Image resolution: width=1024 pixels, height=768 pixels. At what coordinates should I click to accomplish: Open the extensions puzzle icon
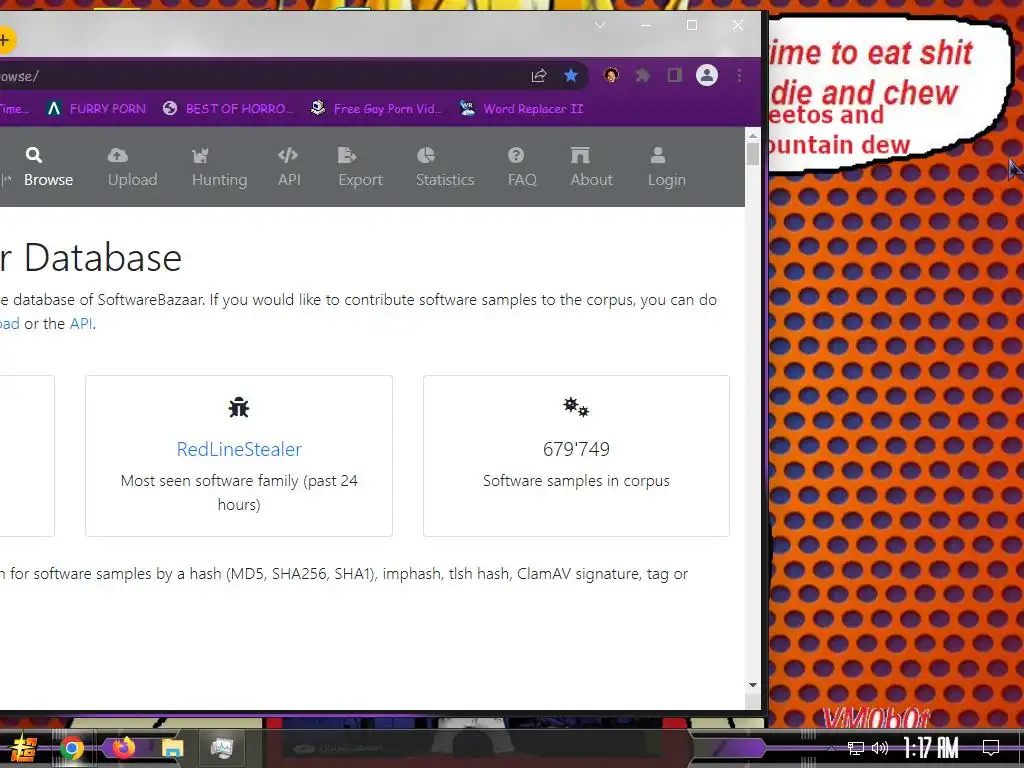click(x=643, y=76)
